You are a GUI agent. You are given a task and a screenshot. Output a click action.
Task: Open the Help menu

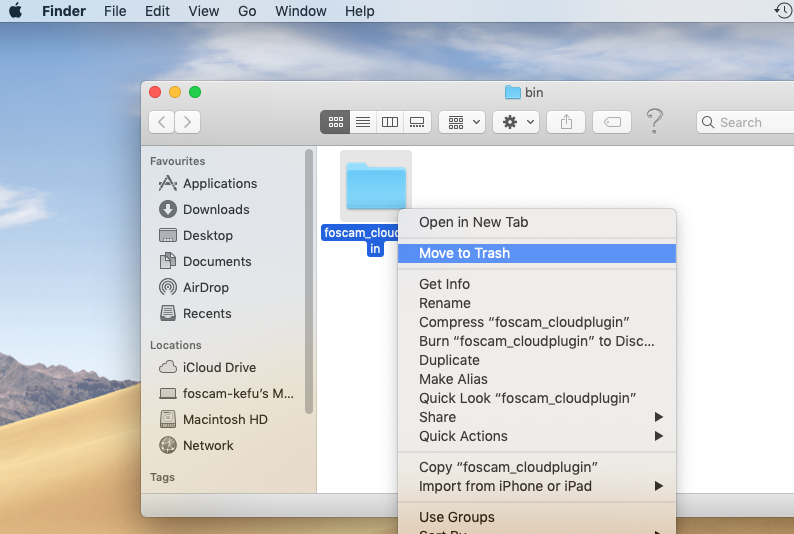pyautogui.click(x=360, y=11)
